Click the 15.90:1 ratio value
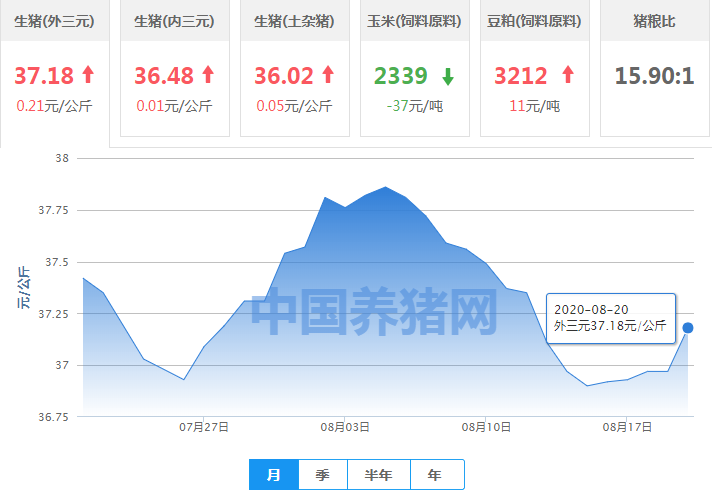The width and height of the screenshot is (712, 500). [655, 76]
